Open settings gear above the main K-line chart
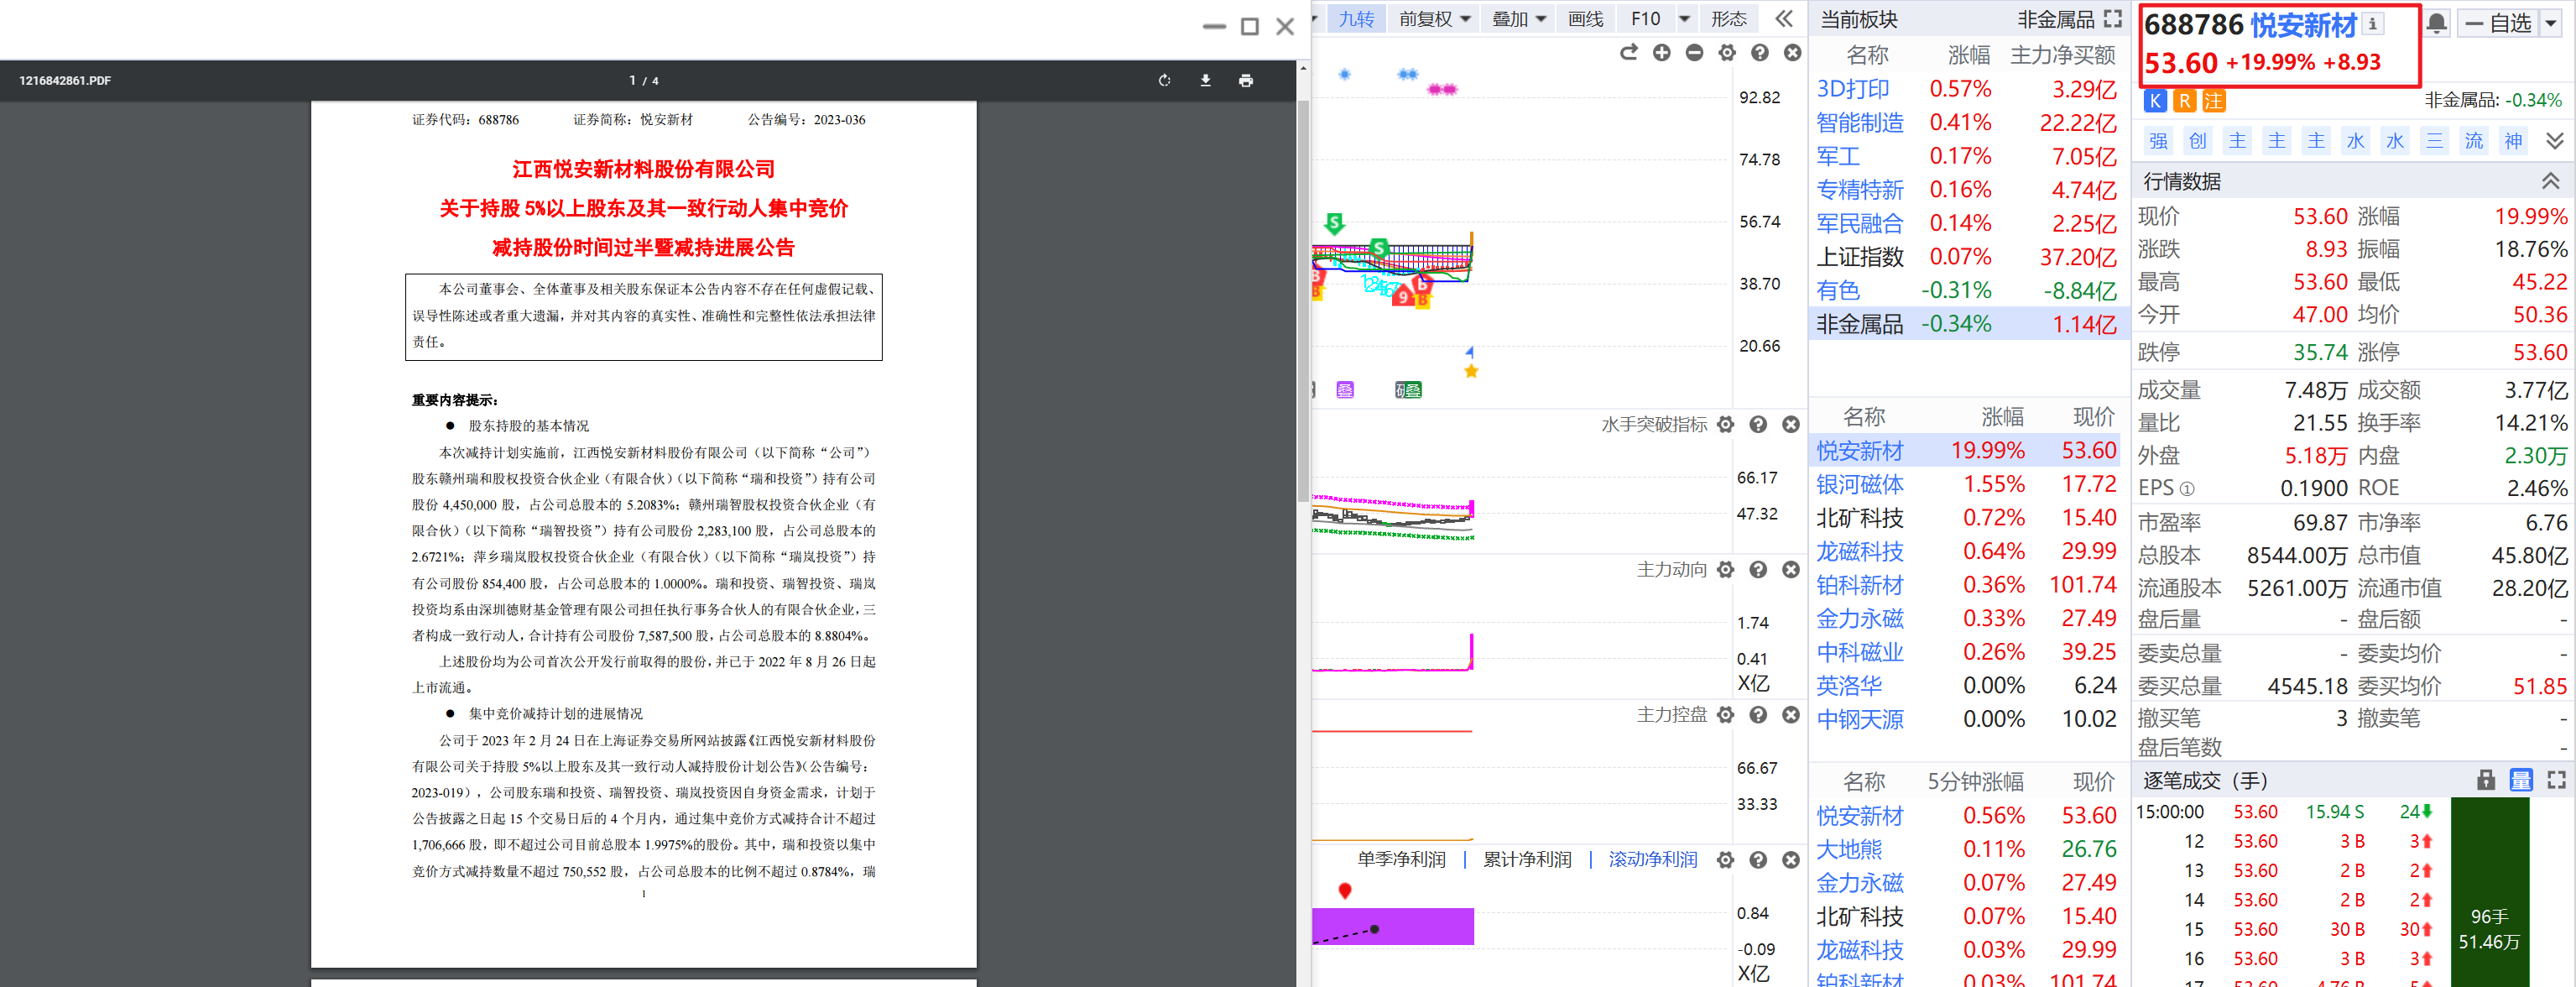Viewport: 2576px width, 987px height. [1727, 53]
